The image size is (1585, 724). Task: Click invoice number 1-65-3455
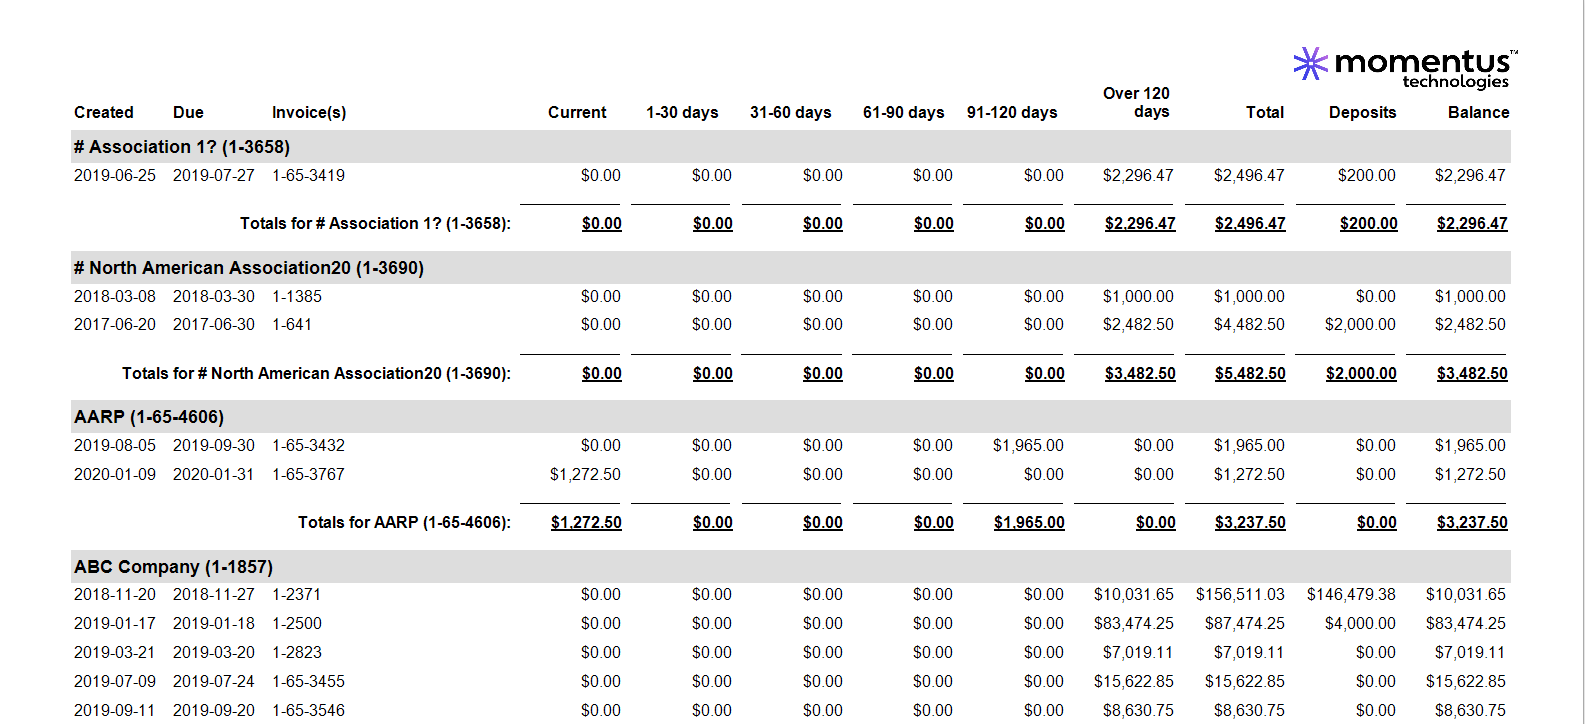[308, 681]
